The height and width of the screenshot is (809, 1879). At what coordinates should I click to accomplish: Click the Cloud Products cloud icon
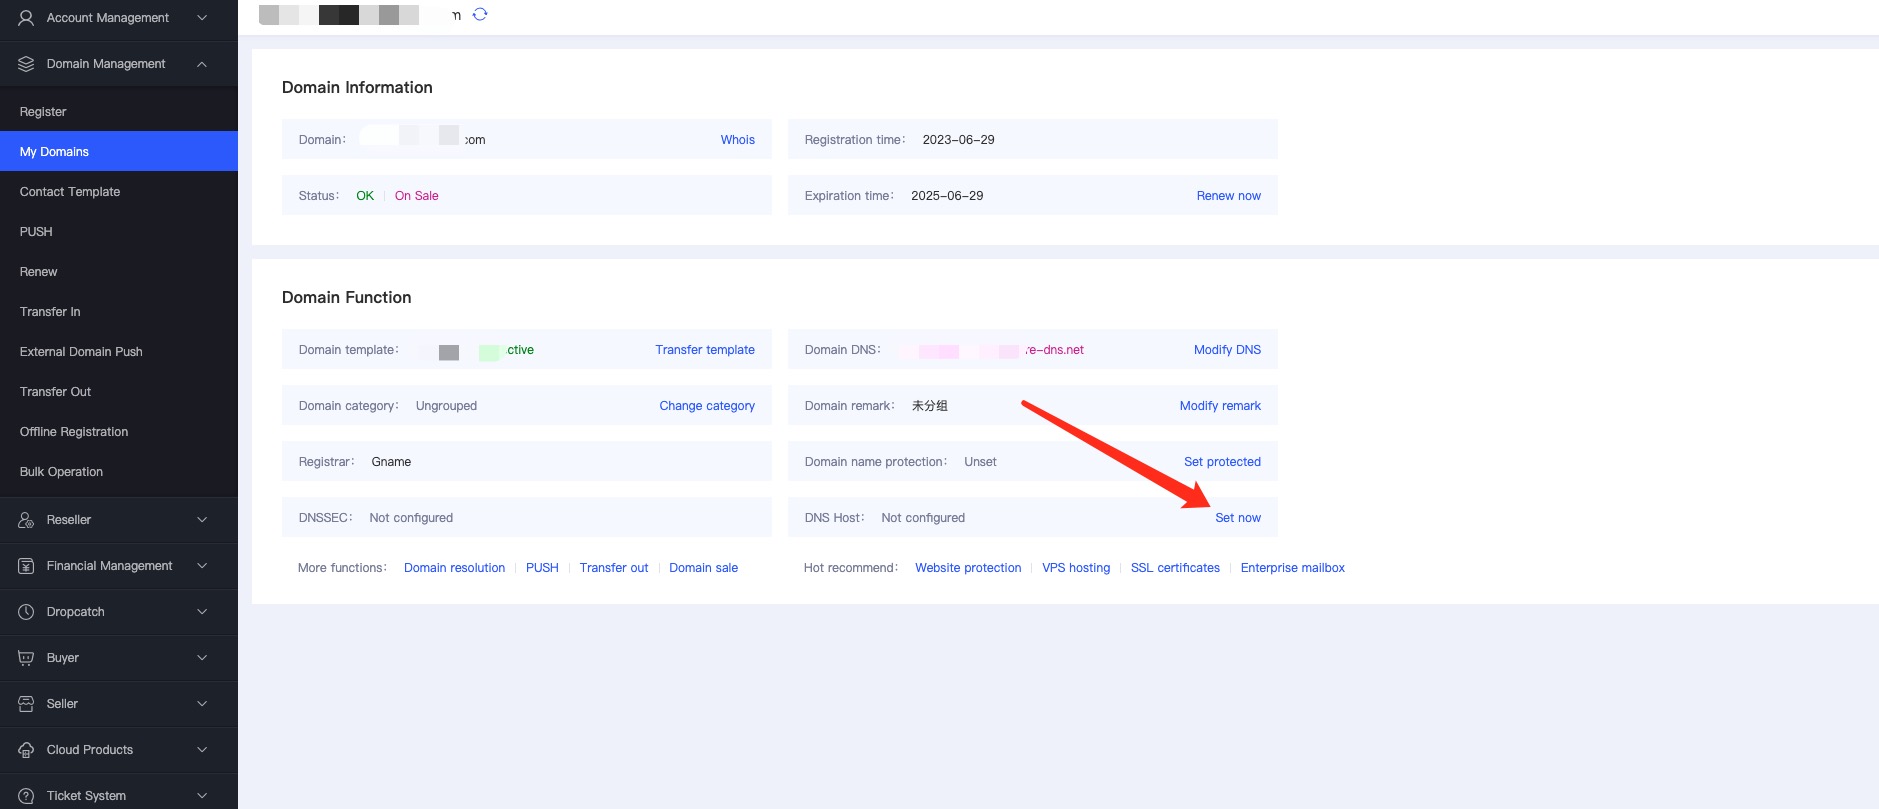[26, 750]
